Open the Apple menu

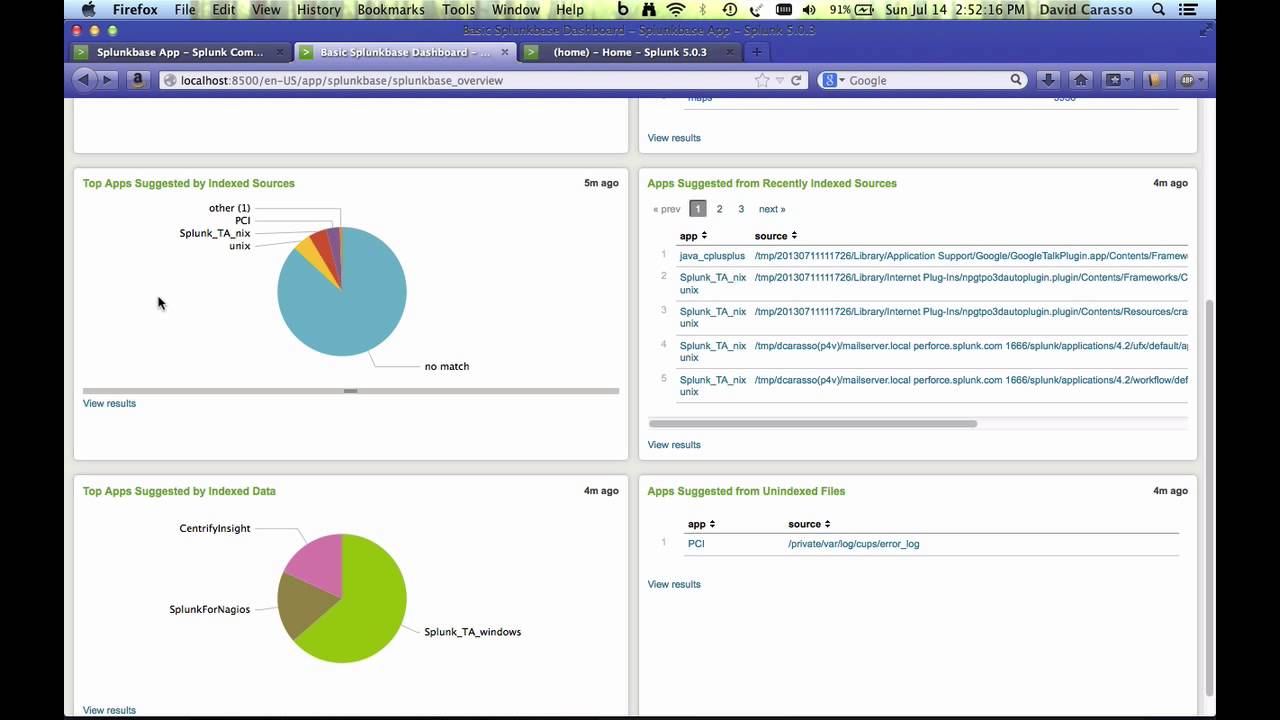pyautogui.click(x=88, y=10)
